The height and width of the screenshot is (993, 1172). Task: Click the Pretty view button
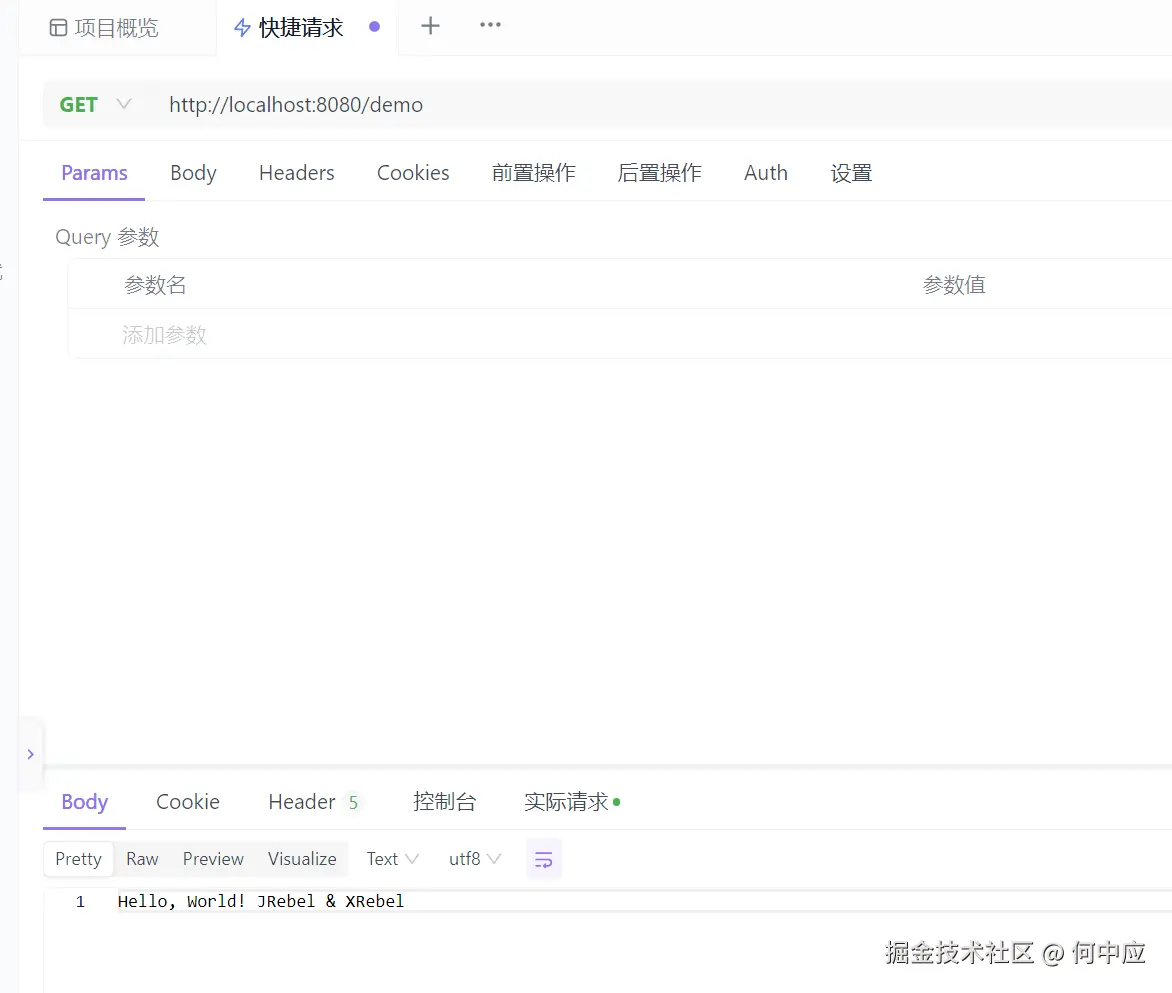click(78, 858)
